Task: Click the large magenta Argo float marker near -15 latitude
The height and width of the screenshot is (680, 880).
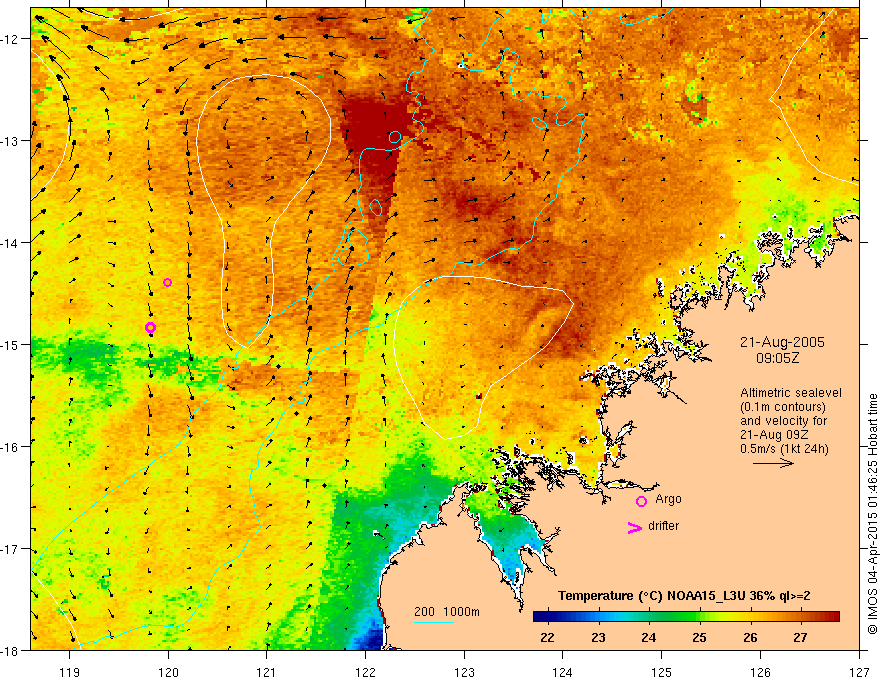Action: point(150,328)
